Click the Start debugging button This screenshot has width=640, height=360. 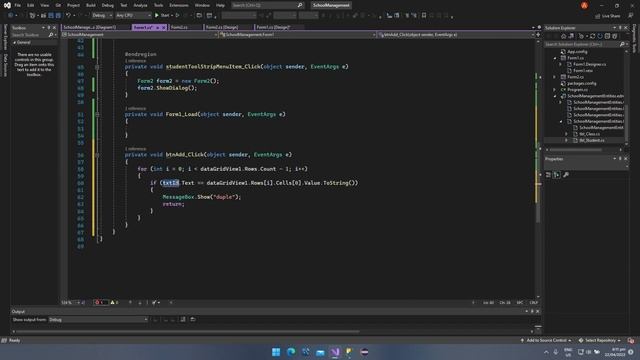(x=162, y=16)
